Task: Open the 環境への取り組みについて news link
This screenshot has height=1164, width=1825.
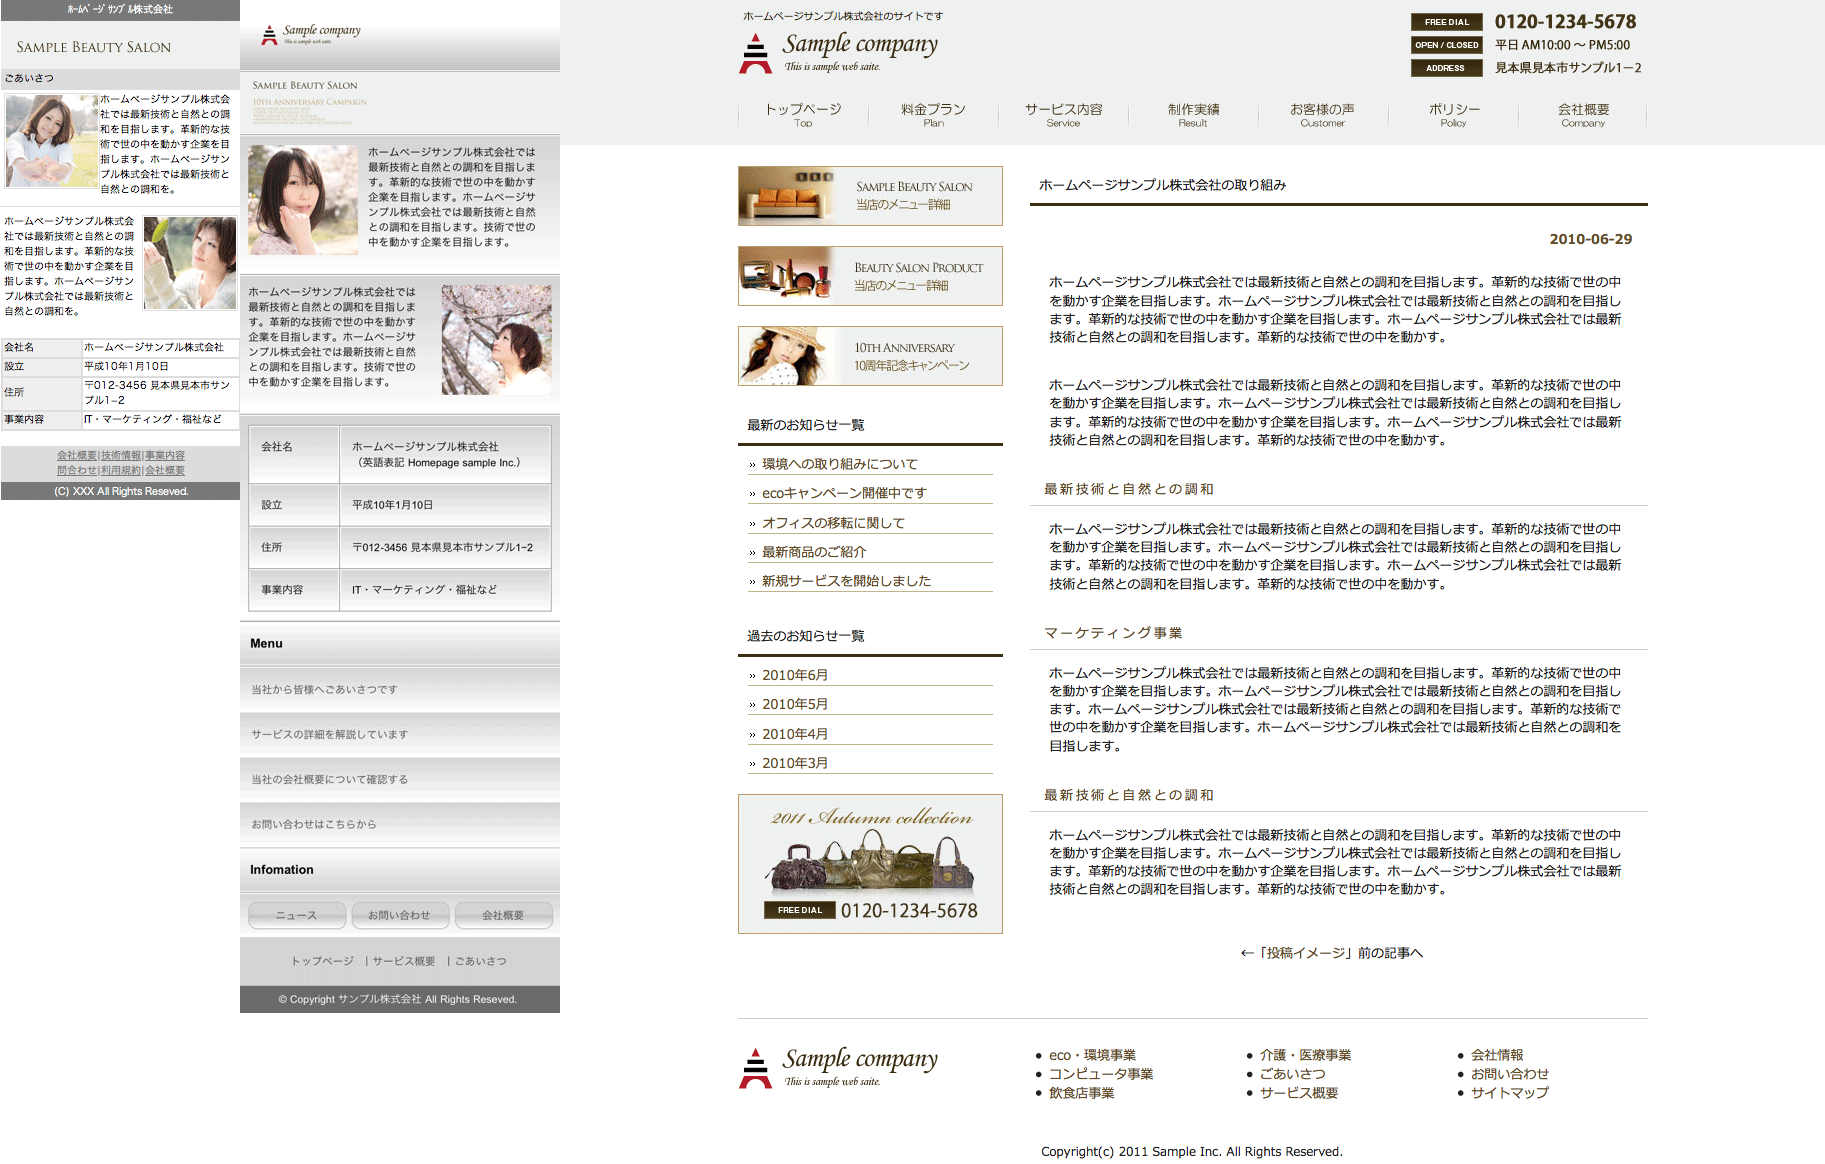Action: (x=839, y=464)
